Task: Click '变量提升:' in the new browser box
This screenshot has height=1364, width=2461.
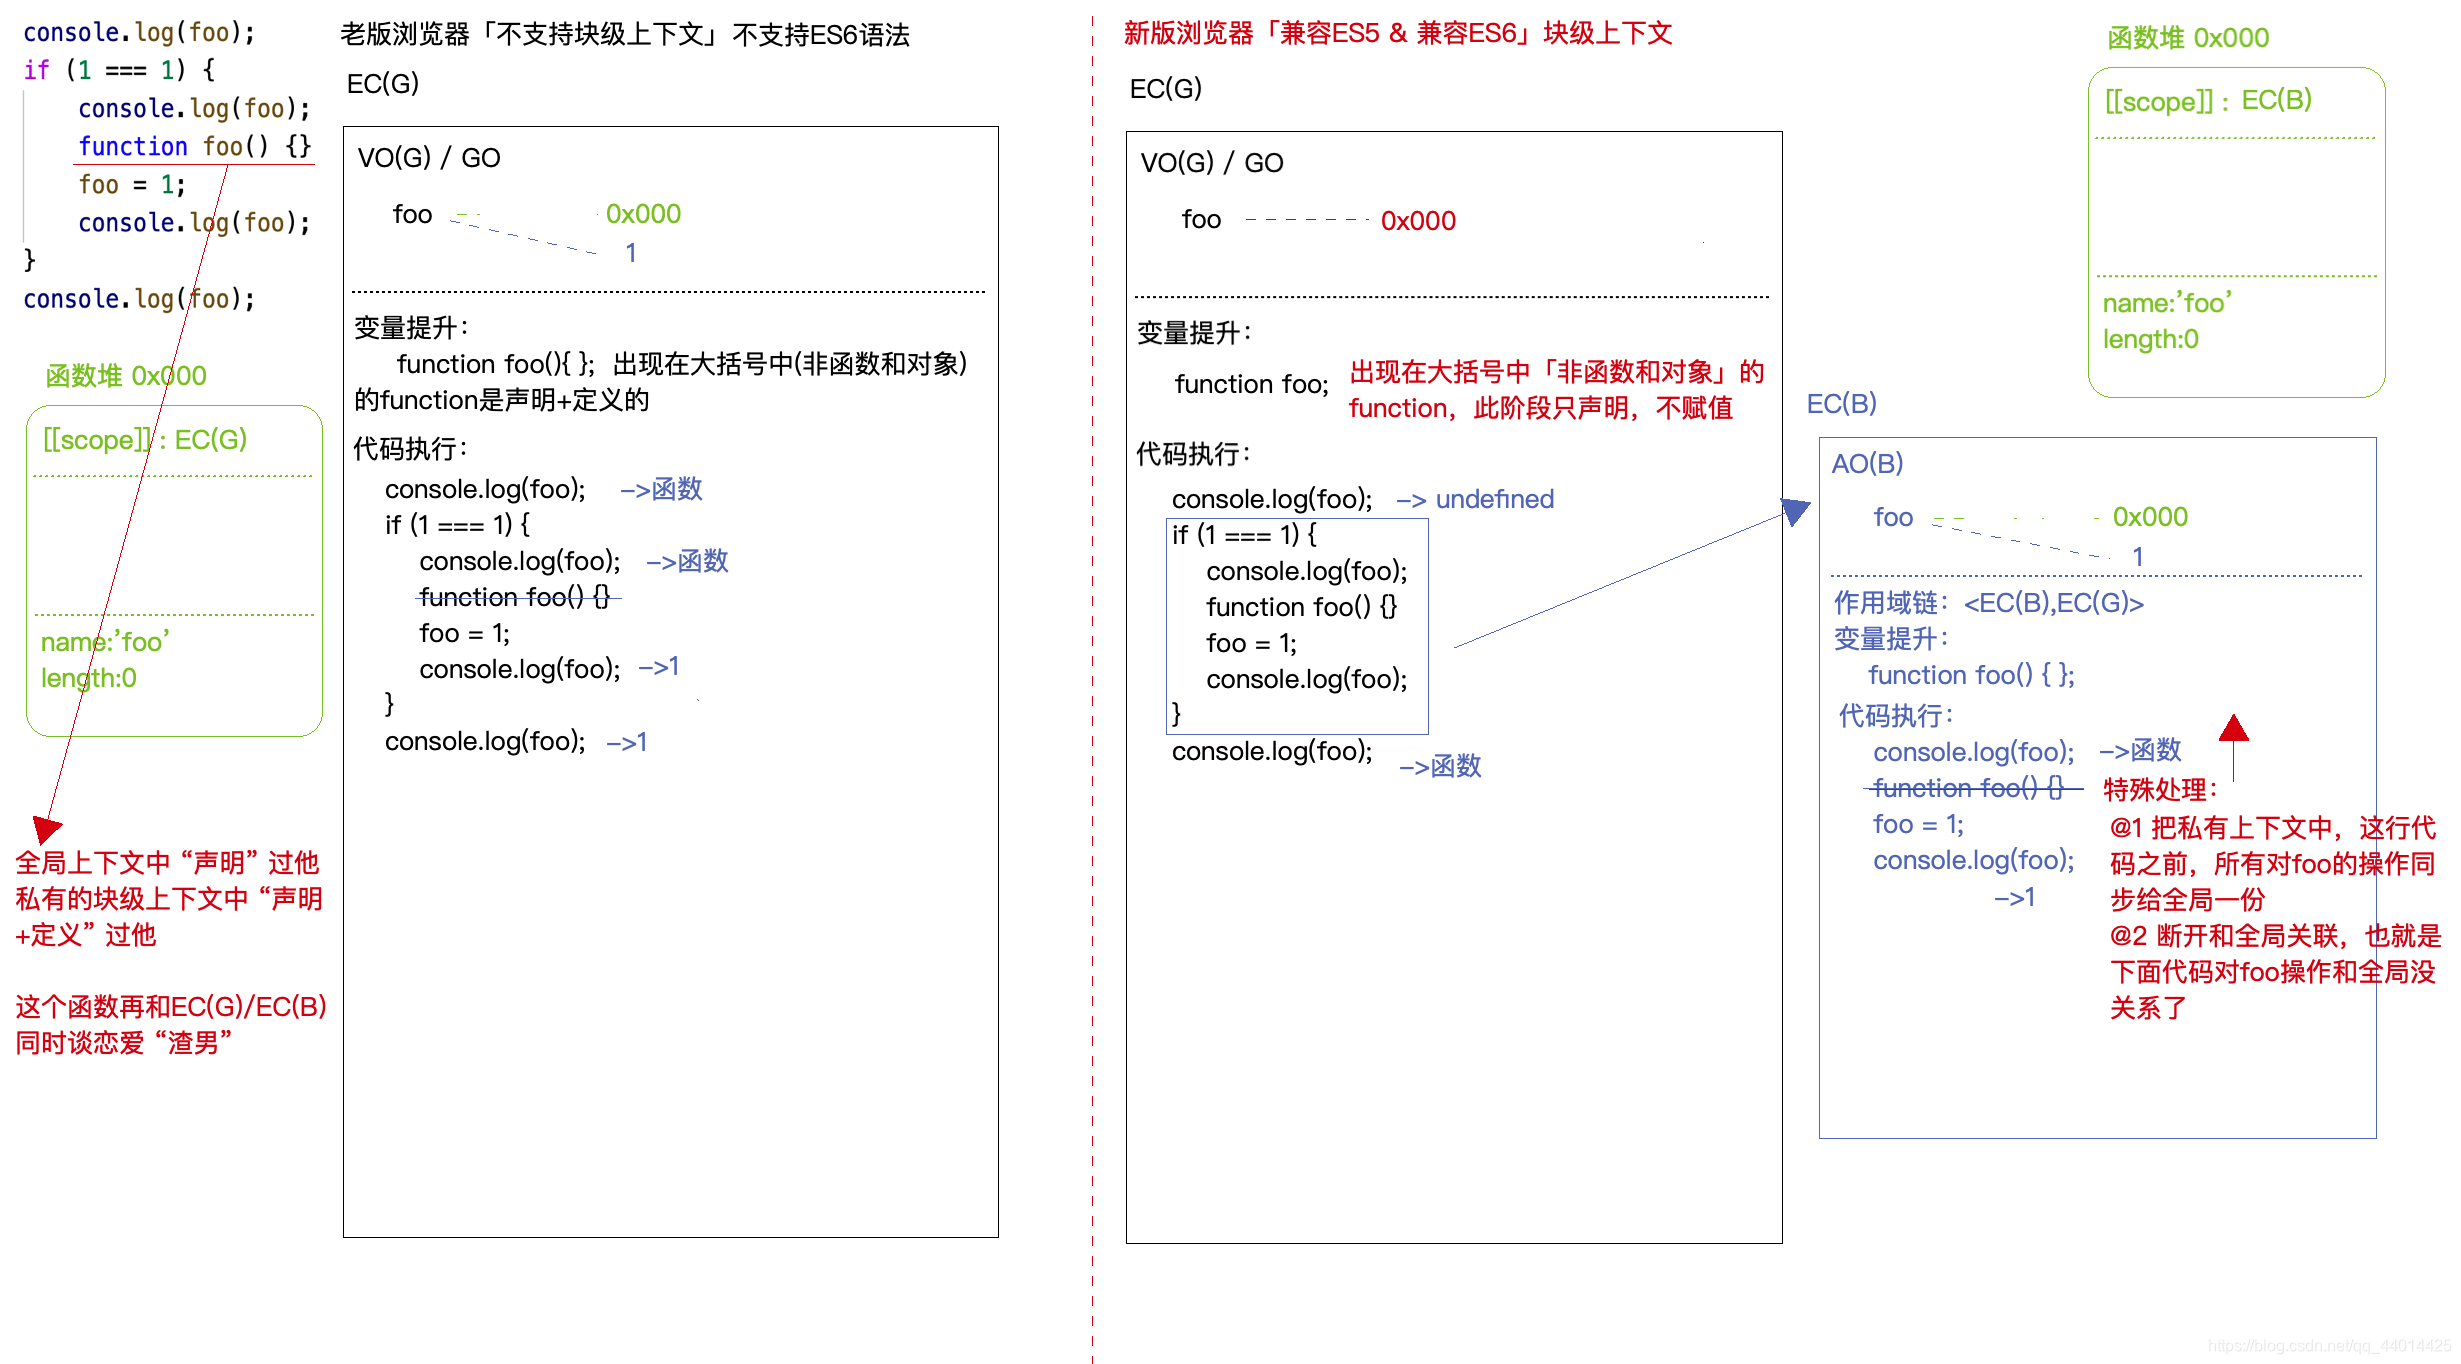Action: point(1195,333)
